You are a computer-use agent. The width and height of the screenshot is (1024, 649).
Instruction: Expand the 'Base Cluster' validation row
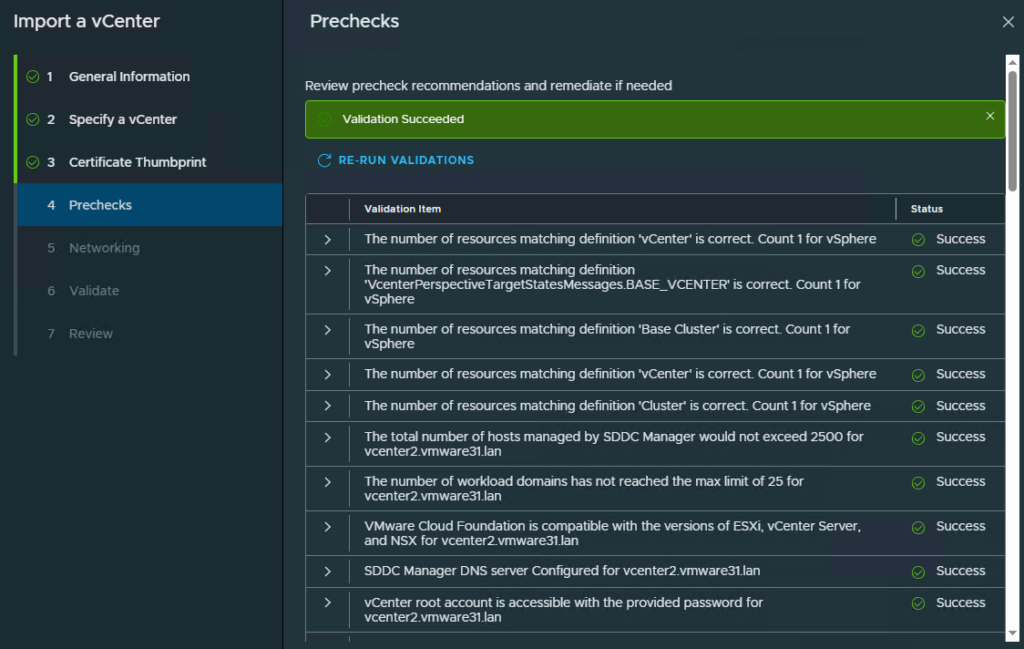point(327,329)
